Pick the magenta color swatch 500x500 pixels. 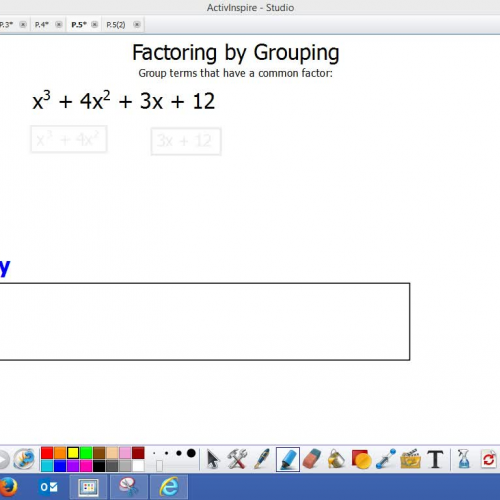pyautogui.click(x=86, y=466)
